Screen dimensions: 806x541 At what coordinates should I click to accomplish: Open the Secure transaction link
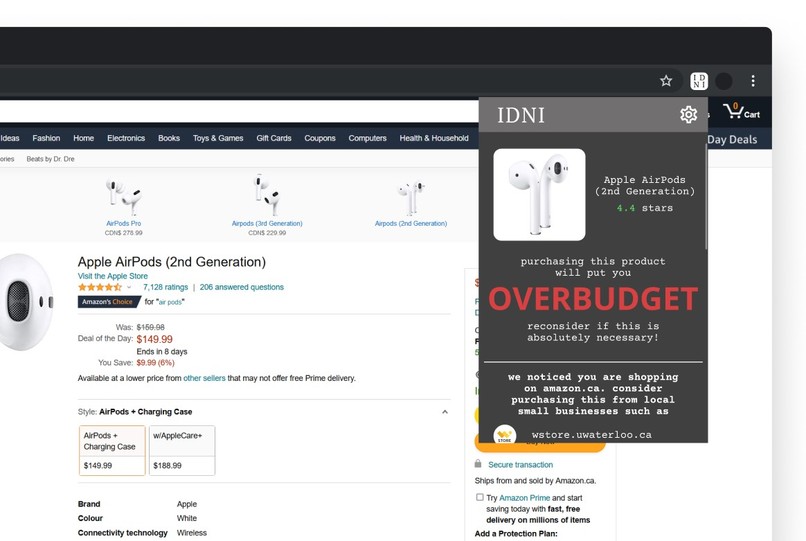click(520, 464)
